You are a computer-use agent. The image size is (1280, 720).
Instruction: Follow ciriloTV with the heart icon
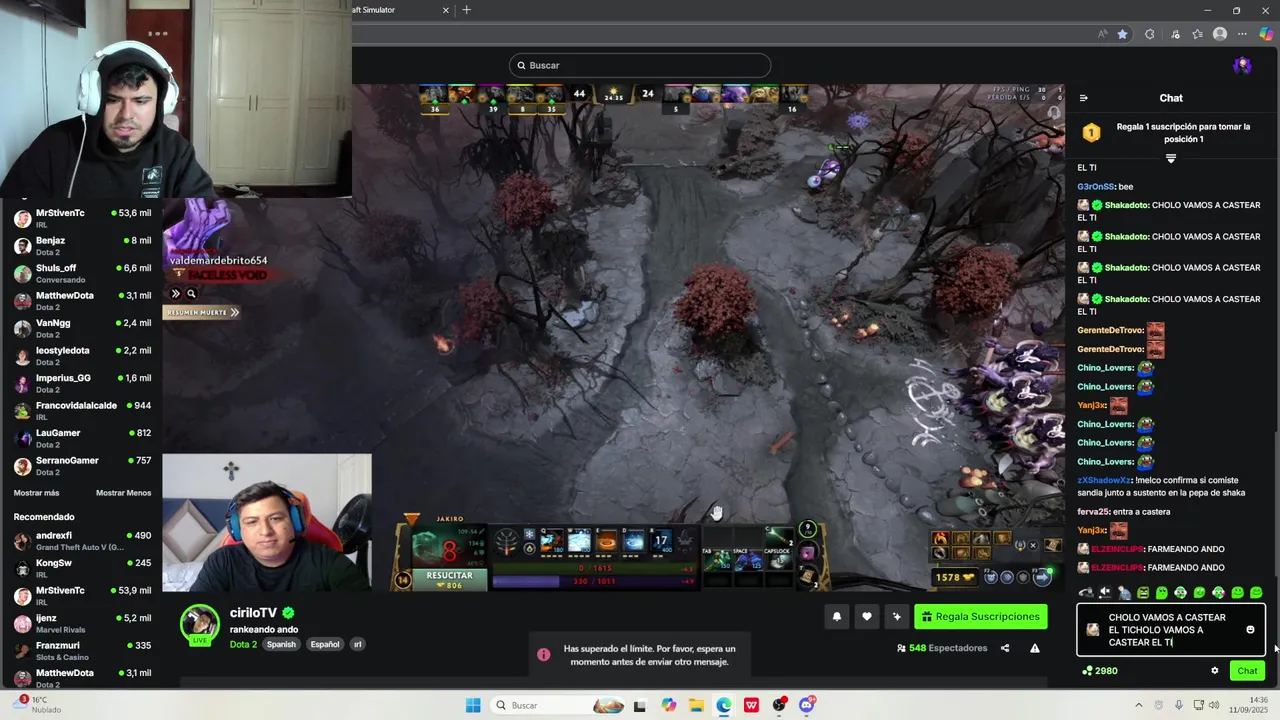tap(867, 617)
